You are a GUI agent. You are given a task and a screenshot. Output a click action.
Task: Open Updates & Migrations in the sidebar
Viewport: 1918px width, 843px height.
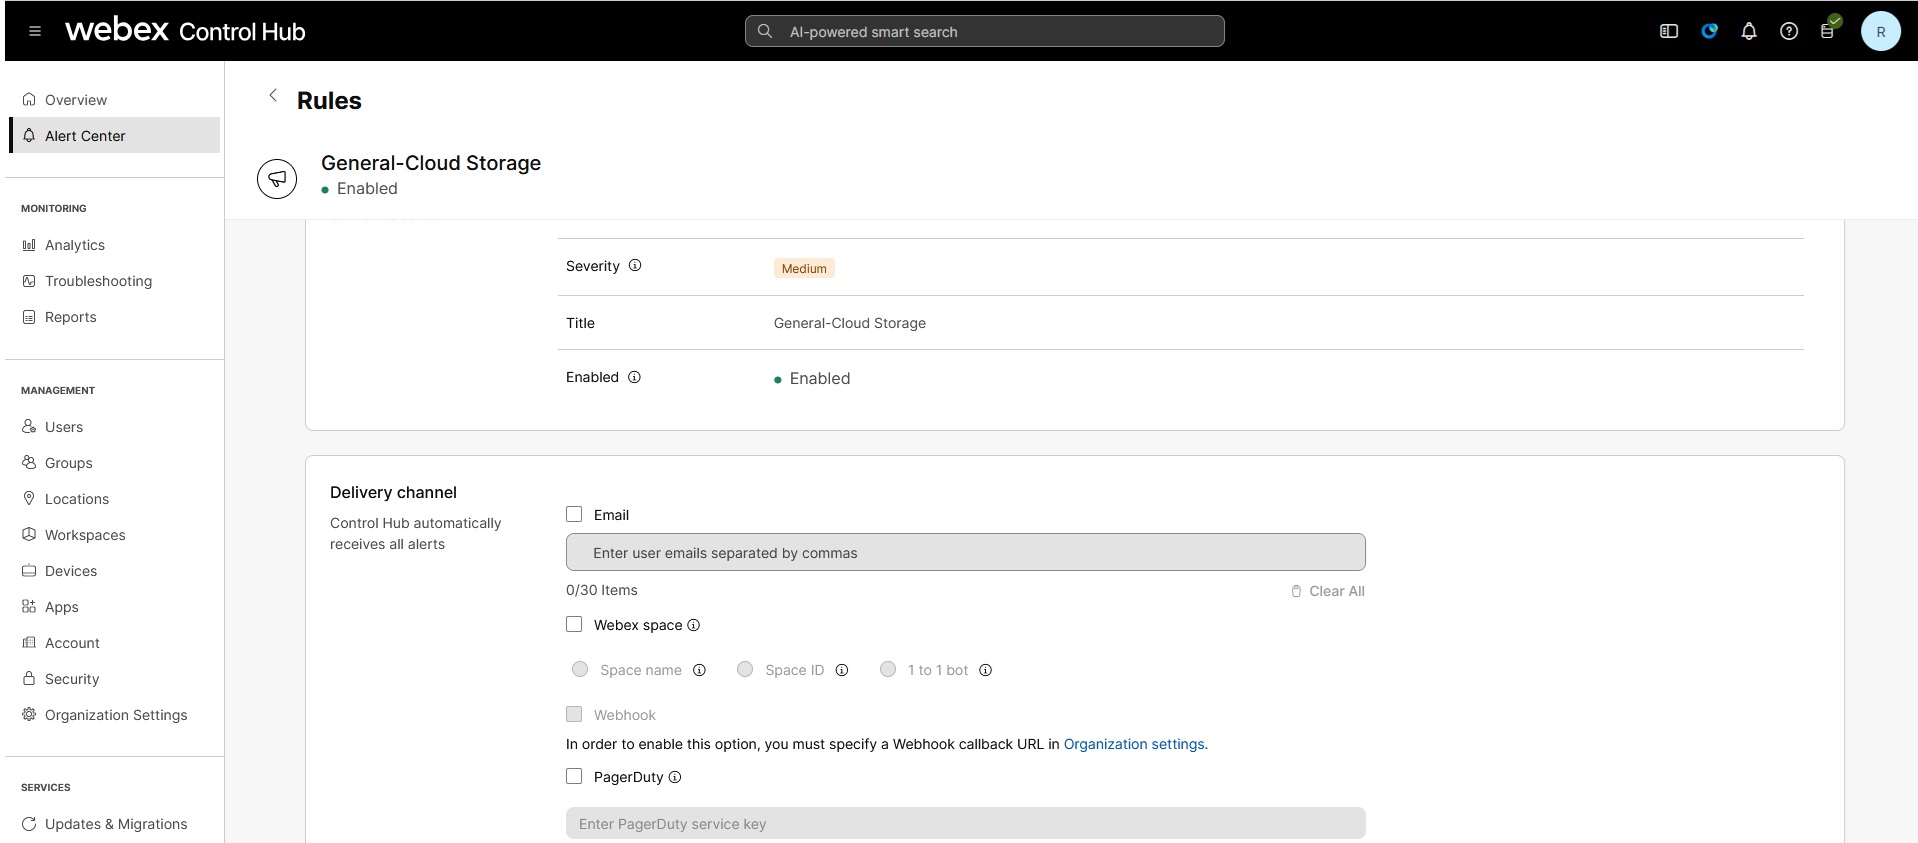pos(114,824)
